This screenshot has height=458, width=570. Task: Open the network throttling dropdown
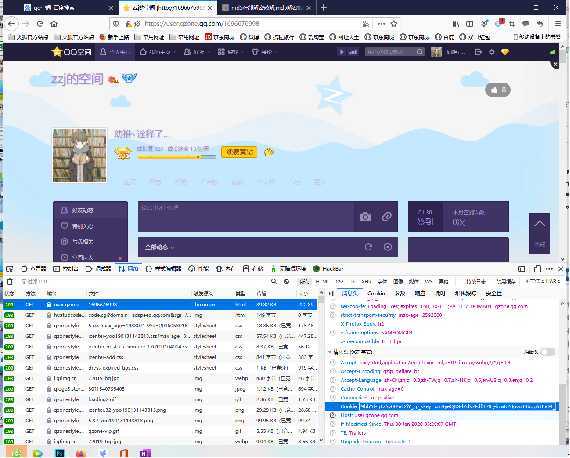click(x=542, y=281)
